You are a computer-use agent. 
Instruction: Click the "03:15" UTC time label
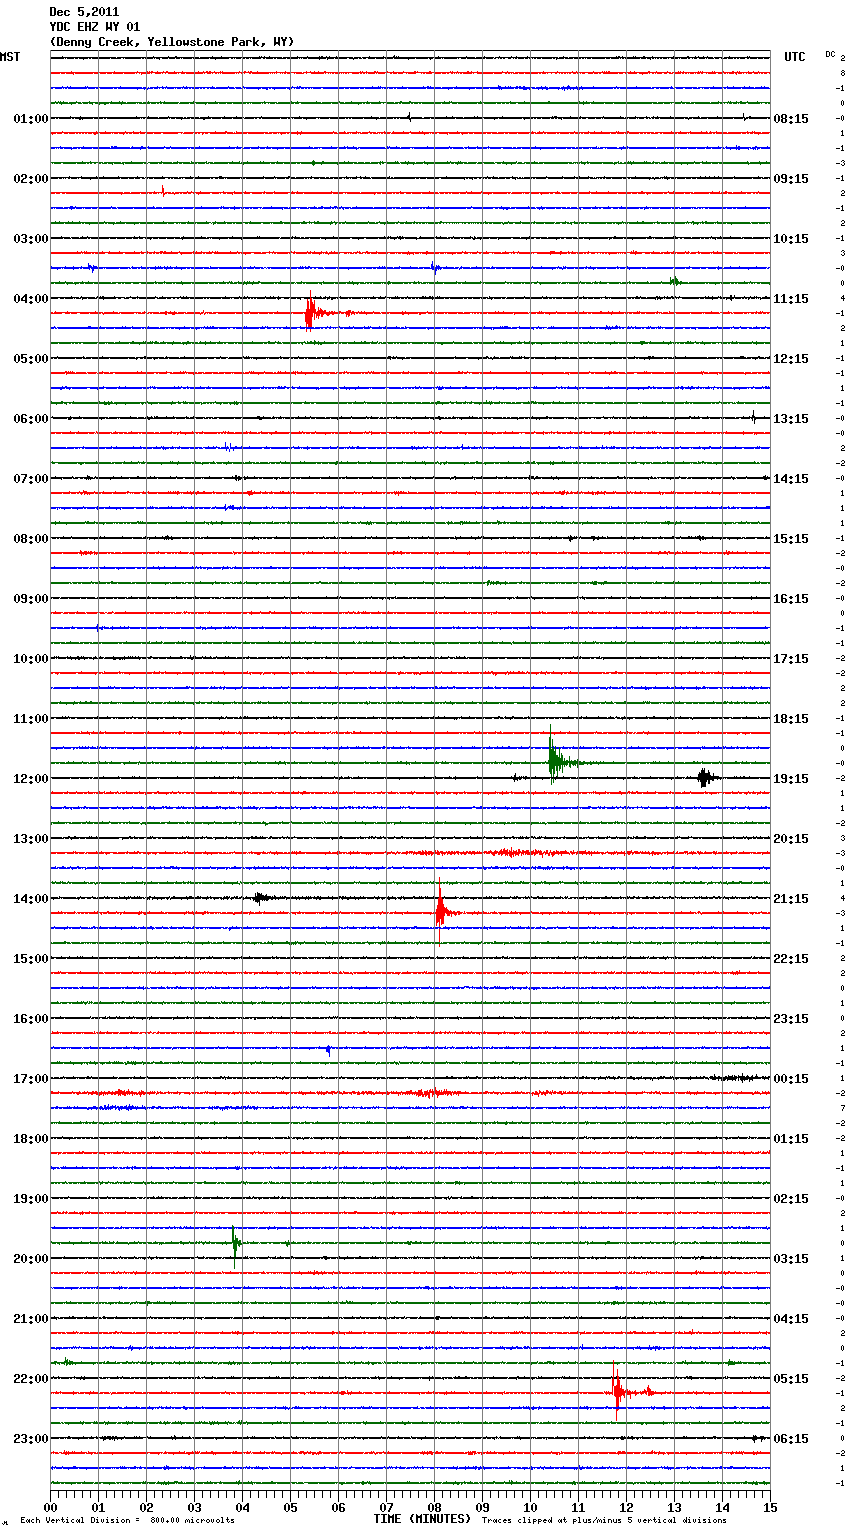tap(791, 1259)
